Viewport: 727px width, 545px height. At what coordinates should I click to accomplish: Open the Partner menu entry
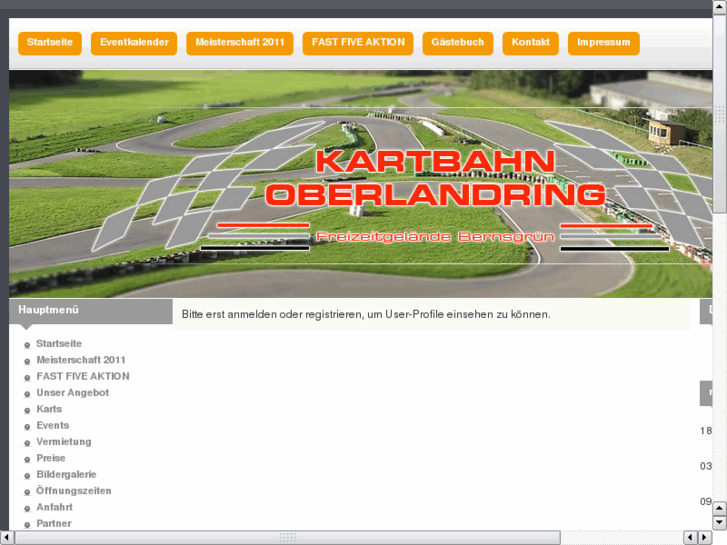pyautogui.click(x=54, y=523)
